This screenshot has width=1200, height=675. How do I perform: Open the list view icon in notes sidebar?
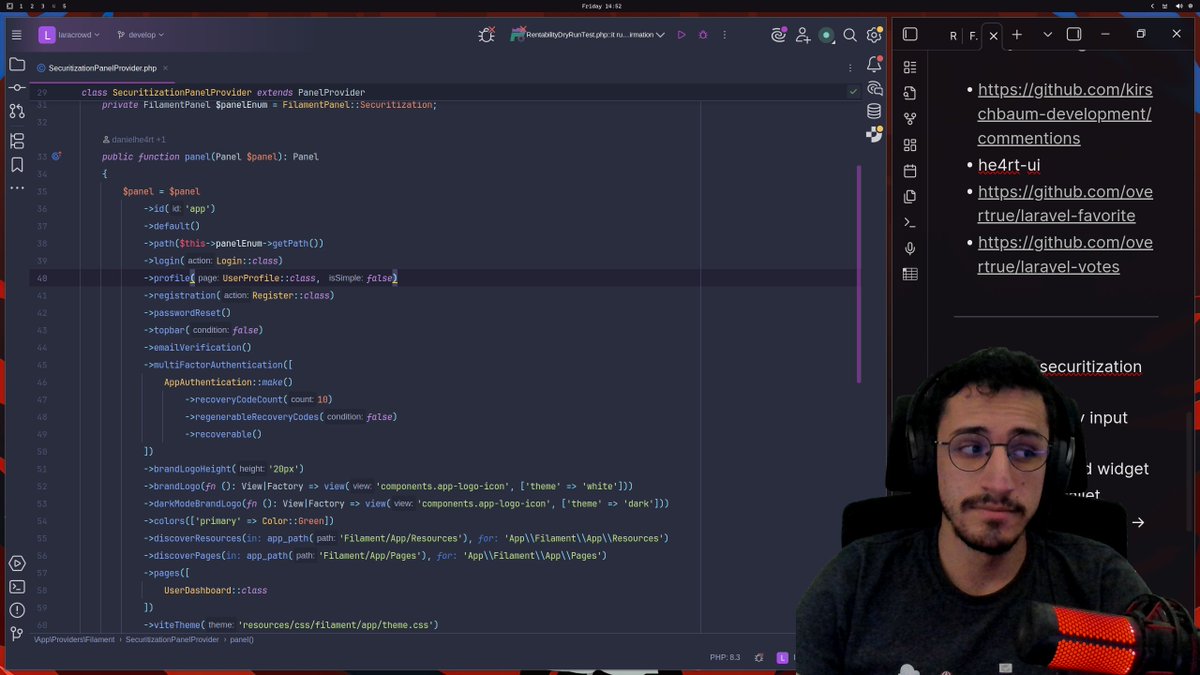(910, 67)
